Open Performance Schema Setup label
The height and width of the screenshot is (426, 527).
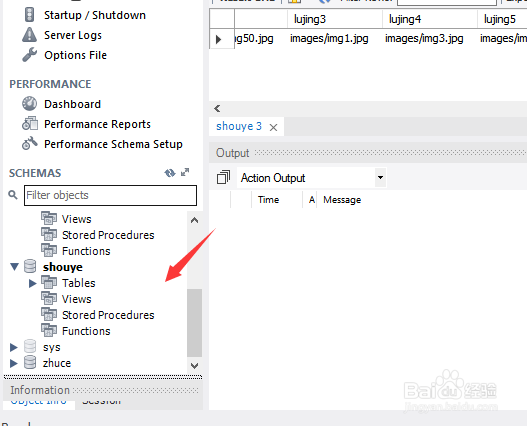[x=113, y=144]
